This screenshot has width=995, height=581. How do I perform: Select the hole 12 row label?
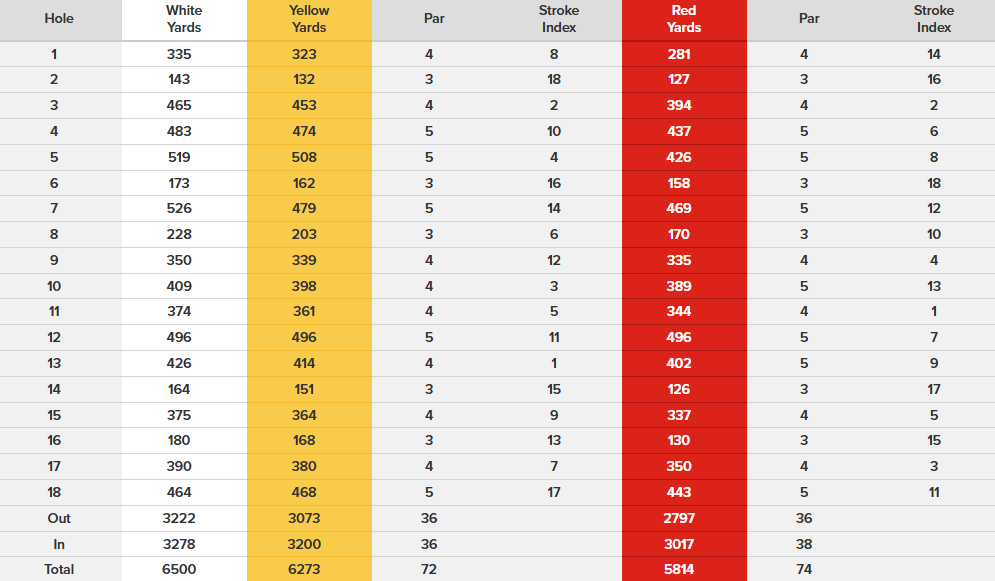pyautogui.click(x=54, y=338)
